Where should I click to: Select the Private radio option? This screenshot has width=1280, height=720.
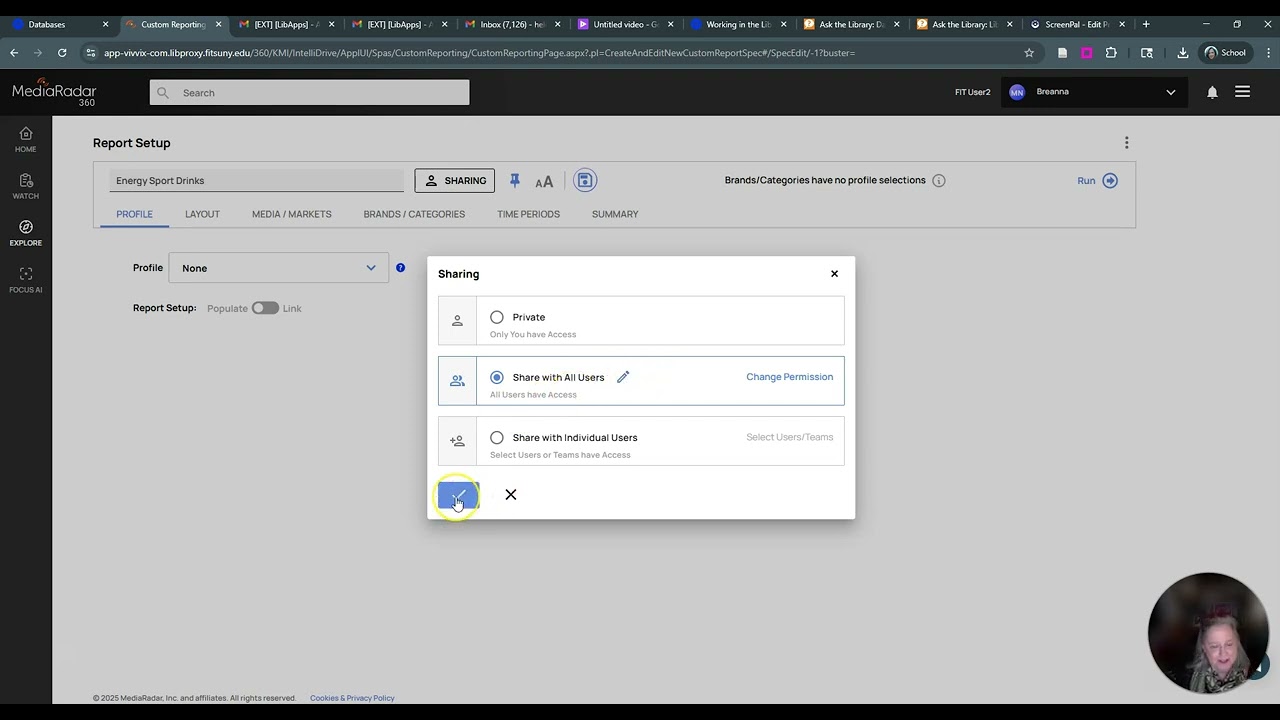497,317
